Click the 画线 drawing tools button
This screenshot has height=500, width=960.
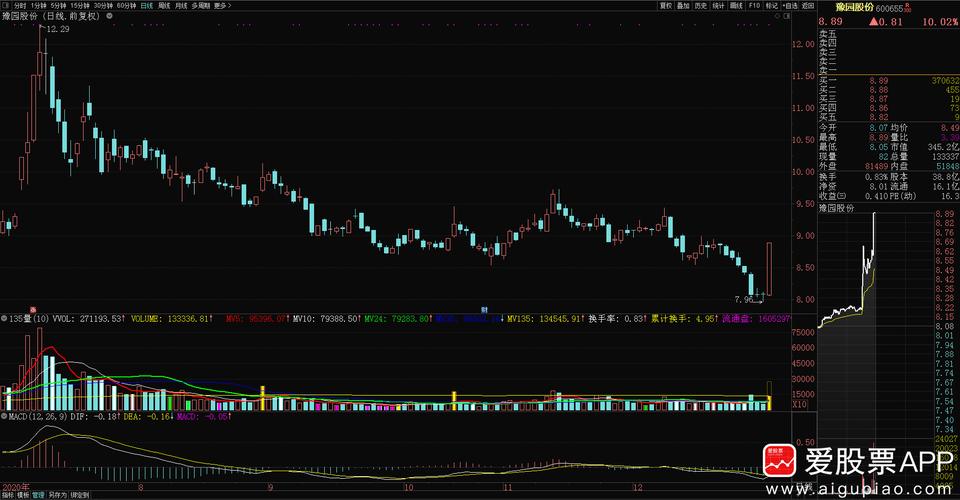(737, 6)
